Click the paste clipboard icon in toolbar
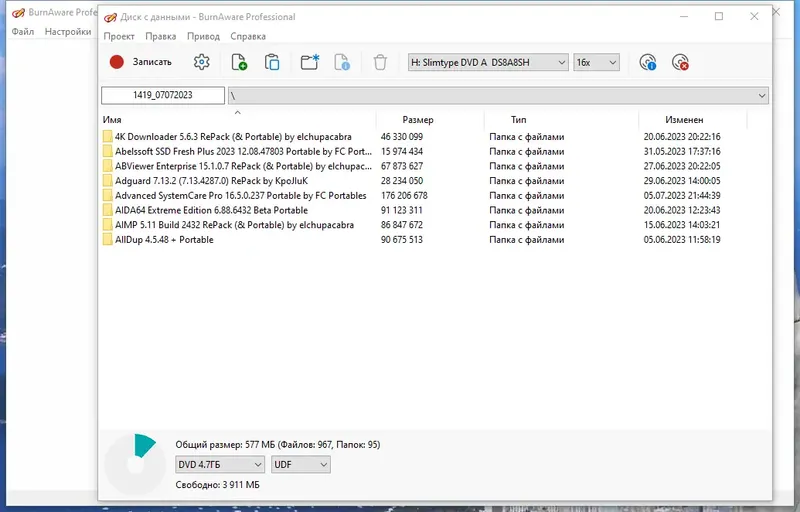Screen dimensions: 800x512 (x=272, y=62)
